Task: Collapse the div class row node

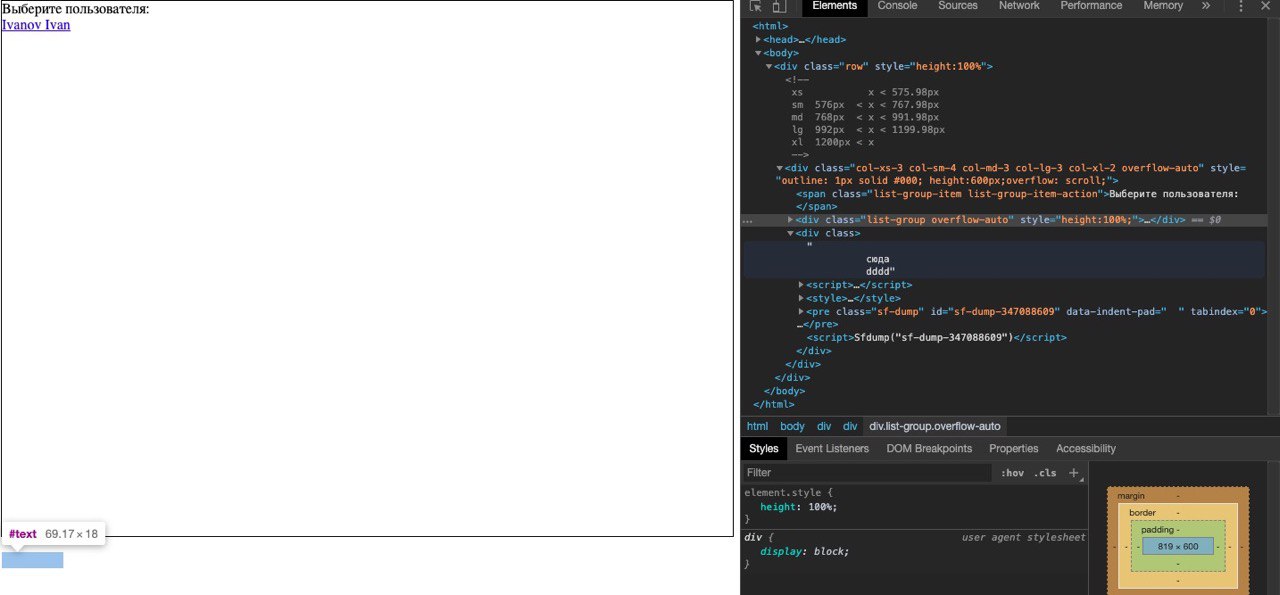Action: click(769, 66)
